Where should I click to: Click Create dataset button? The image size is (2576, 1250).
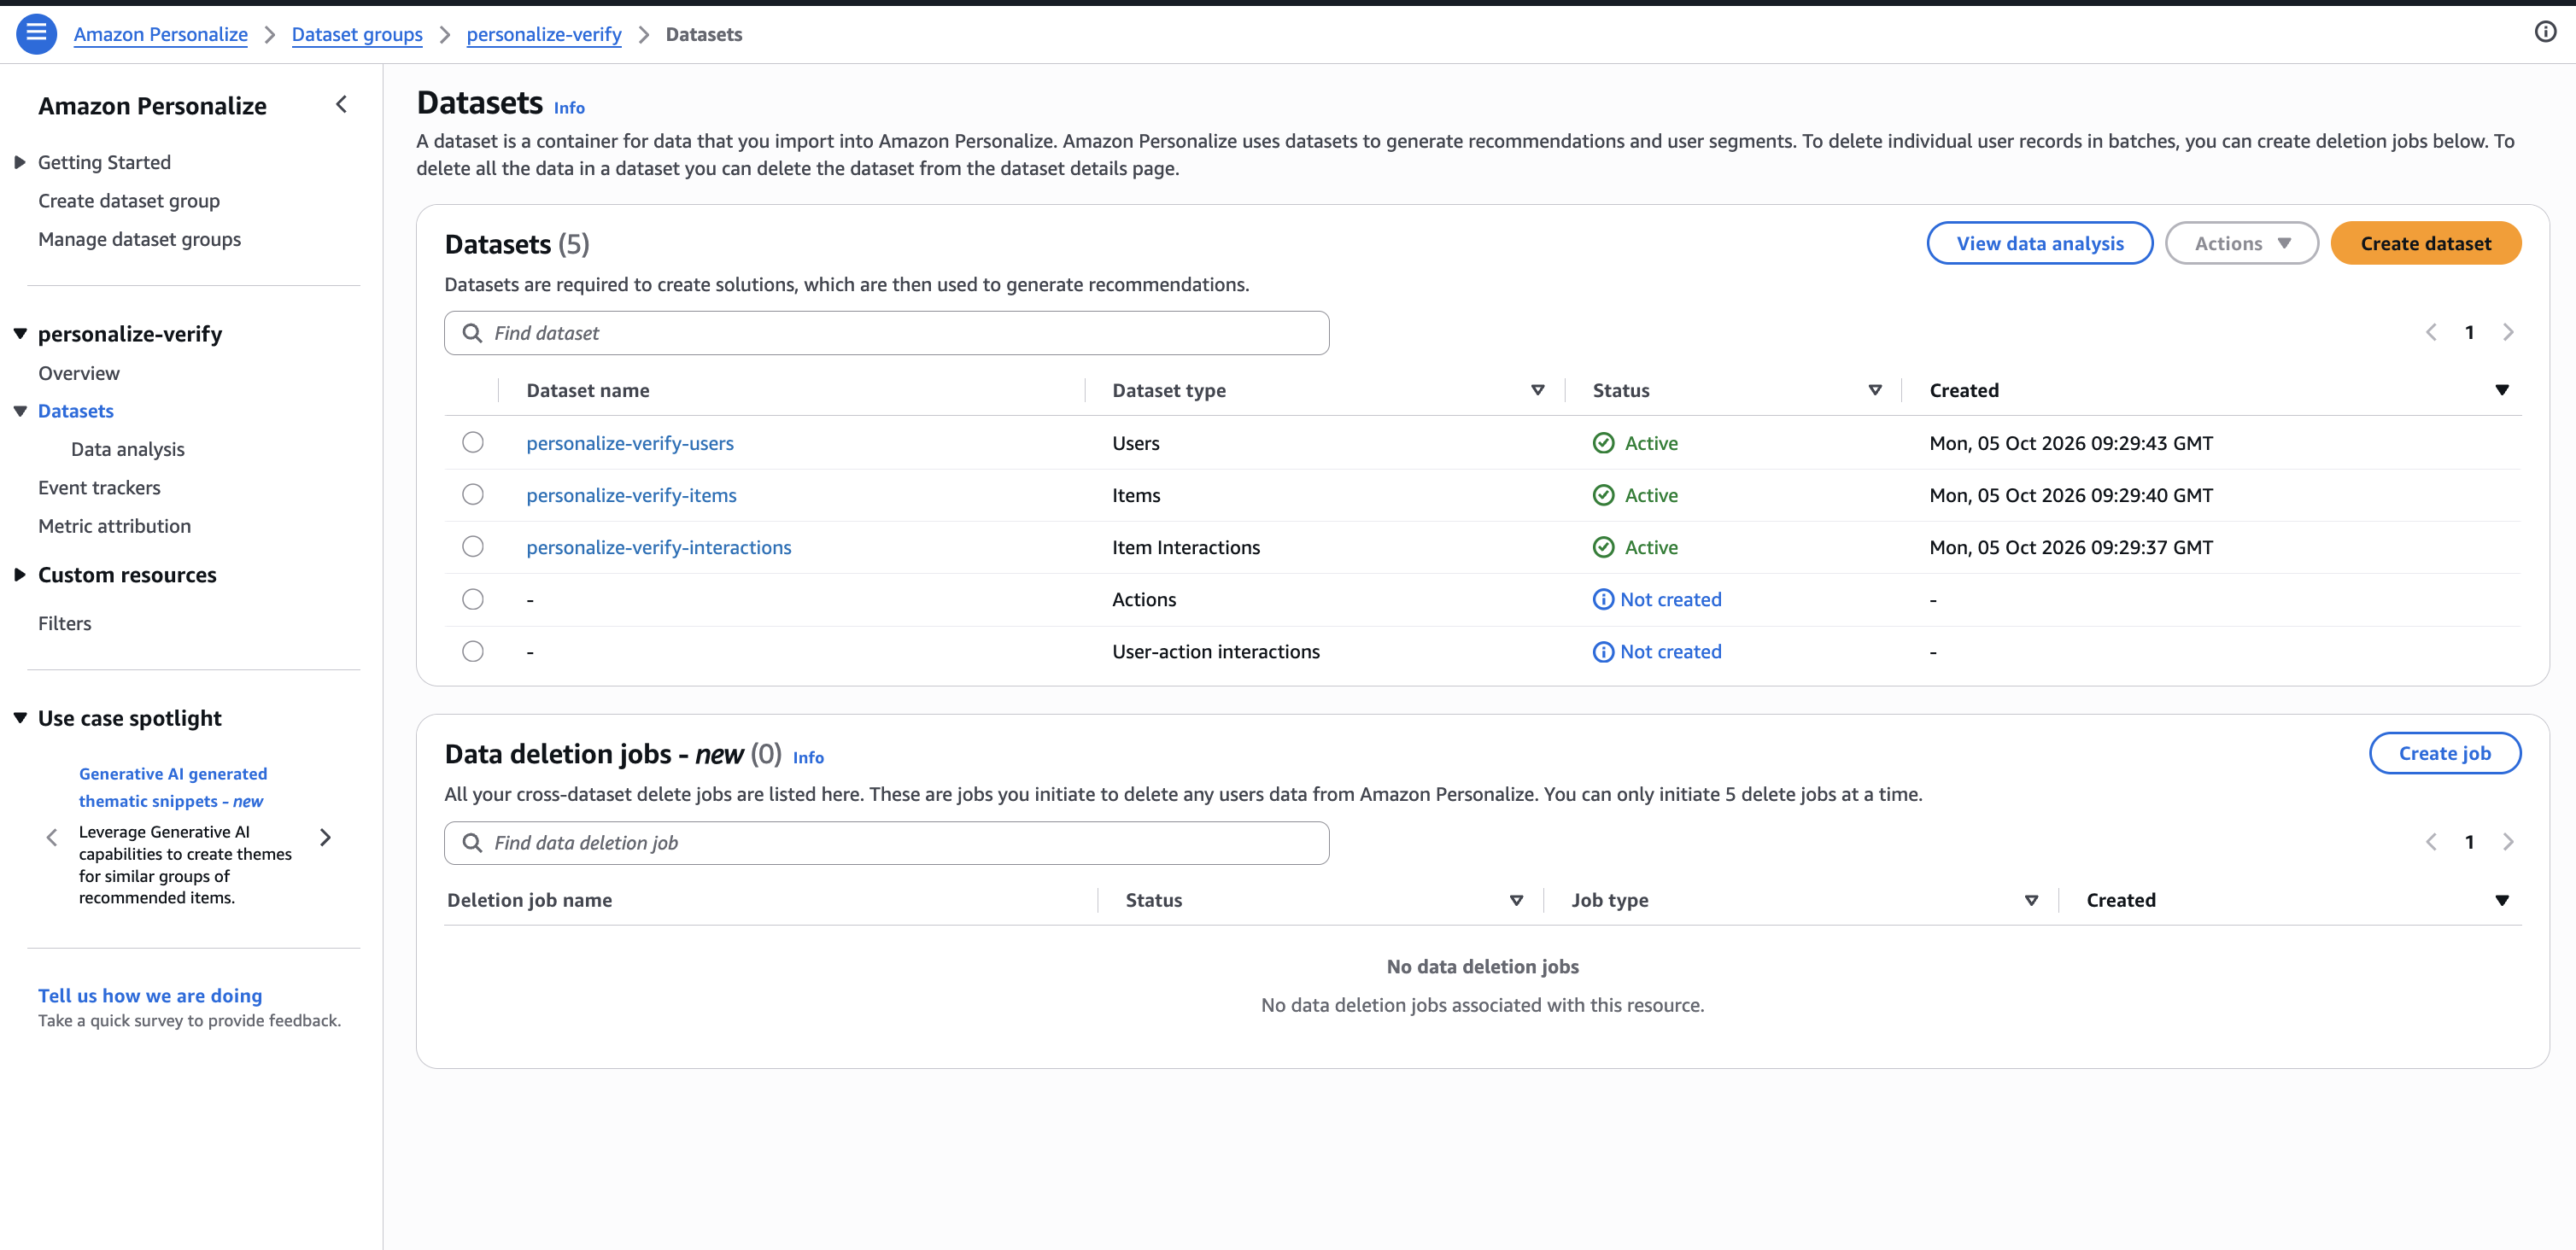[2425, 244]
